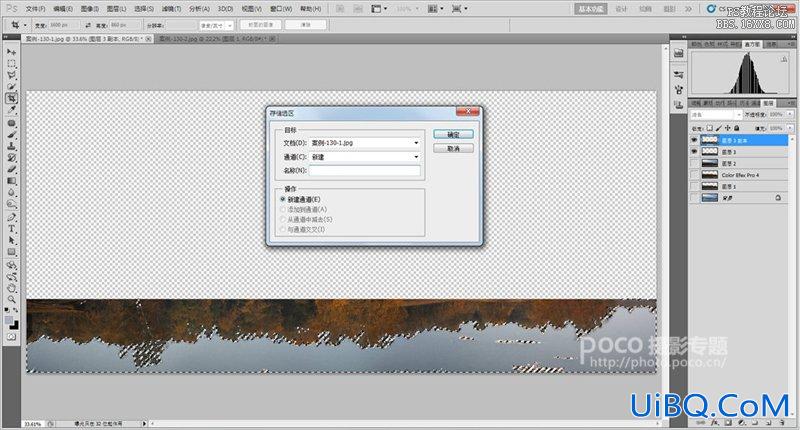
Task: Select the History Brush tool
Action: coord(11,158)
